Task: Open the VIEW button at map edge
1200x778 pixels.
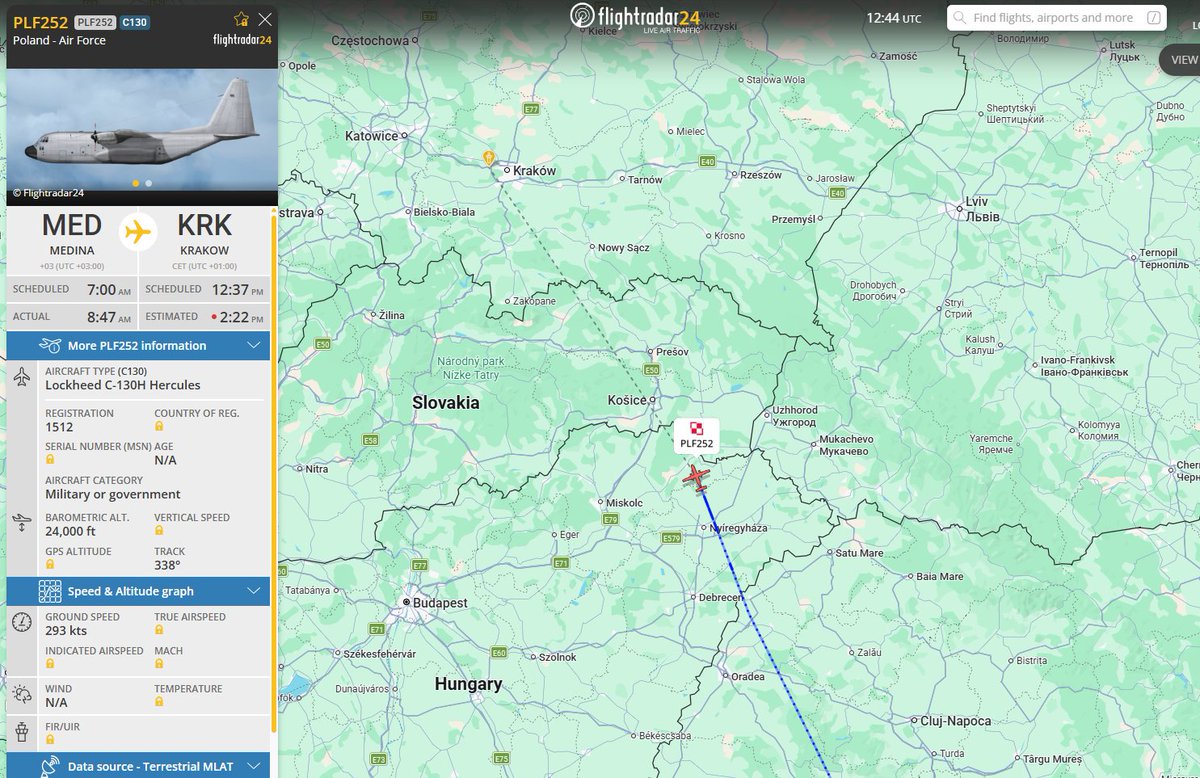Action: click(x=1180, y=60)
